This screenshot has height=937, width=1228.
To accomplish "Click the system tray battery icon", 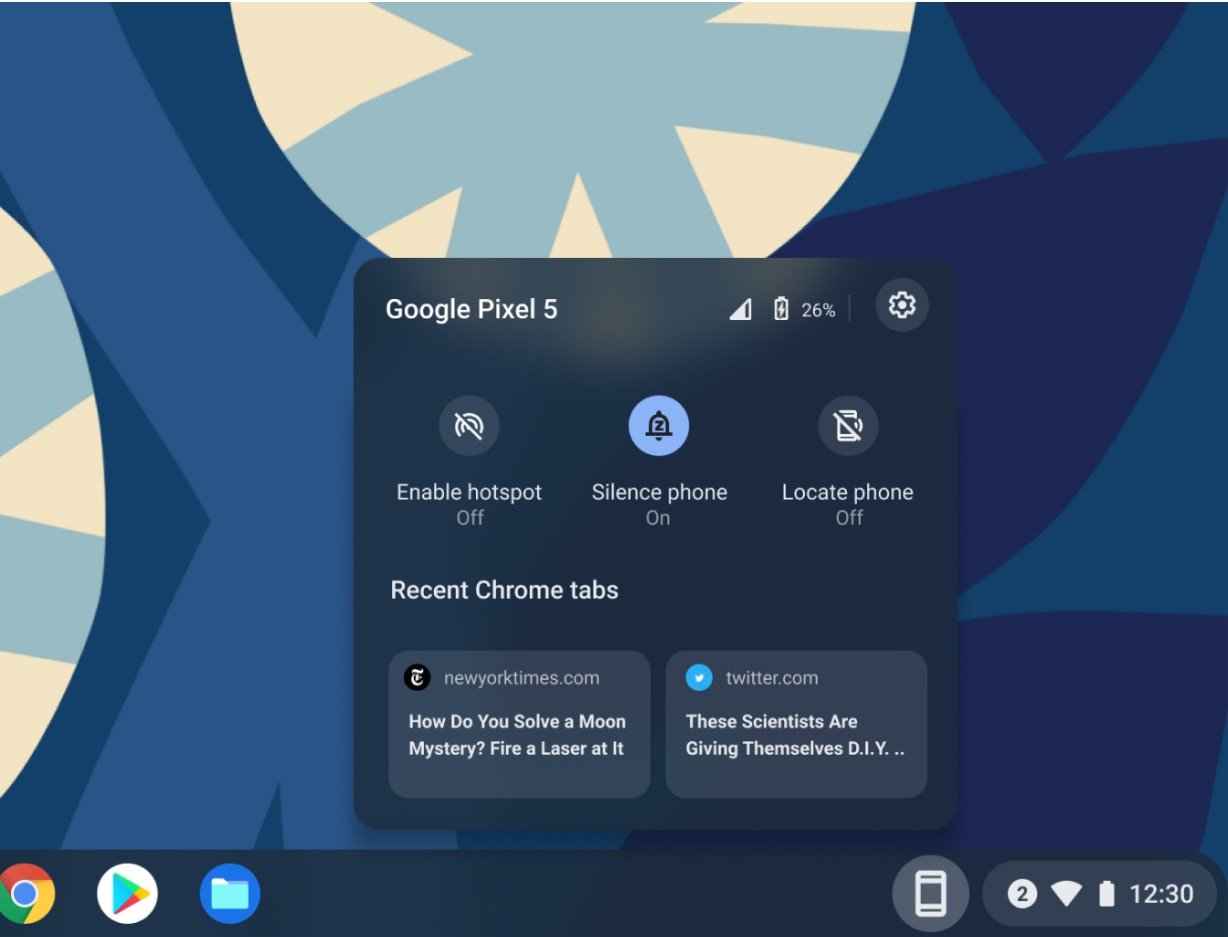I will tap(1106, 893).
